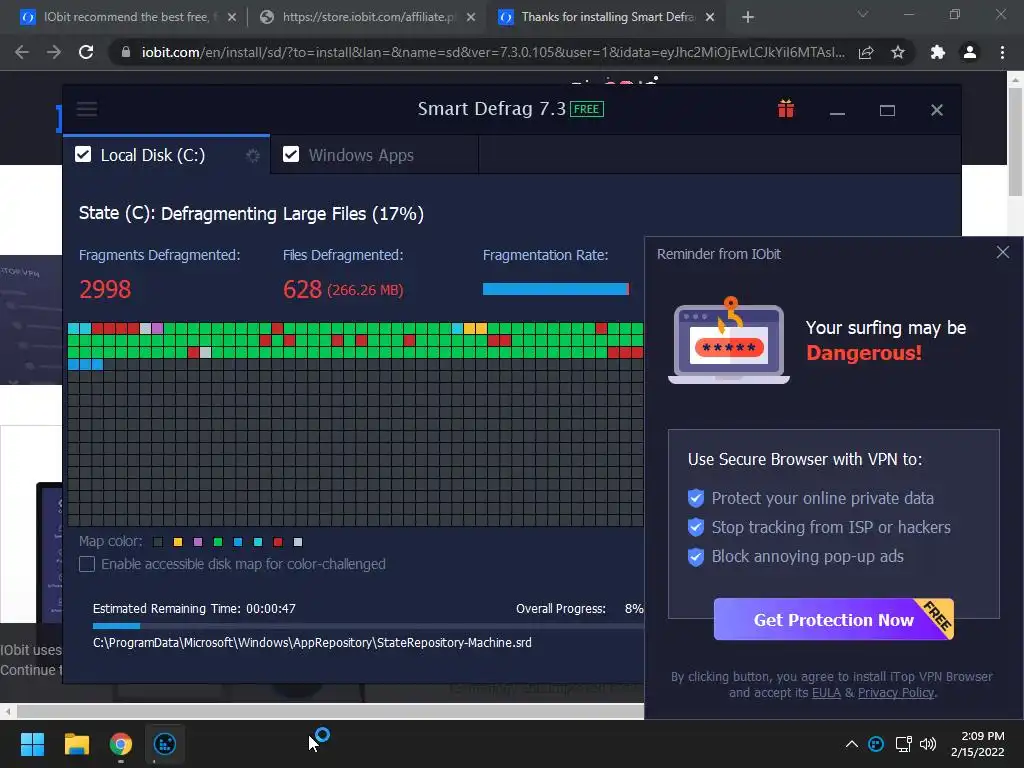Click Files Defragmented value 628

(x=302, y=289)
